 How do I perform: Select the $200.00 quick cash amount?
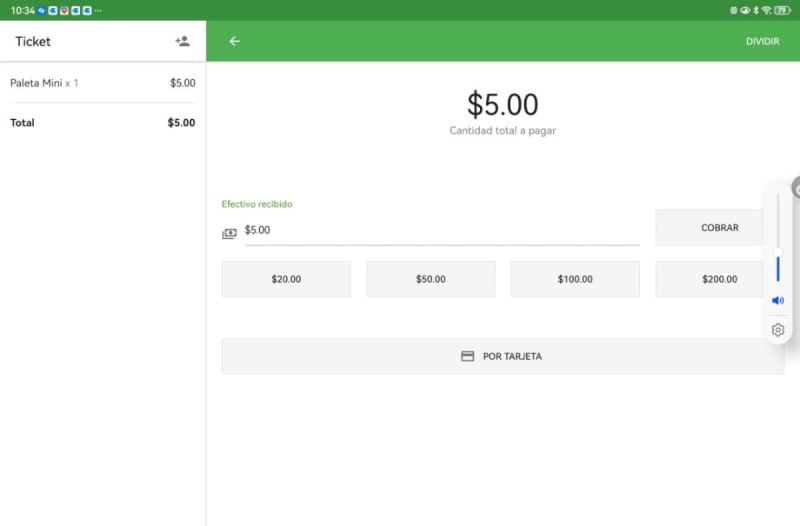point(712,279)
